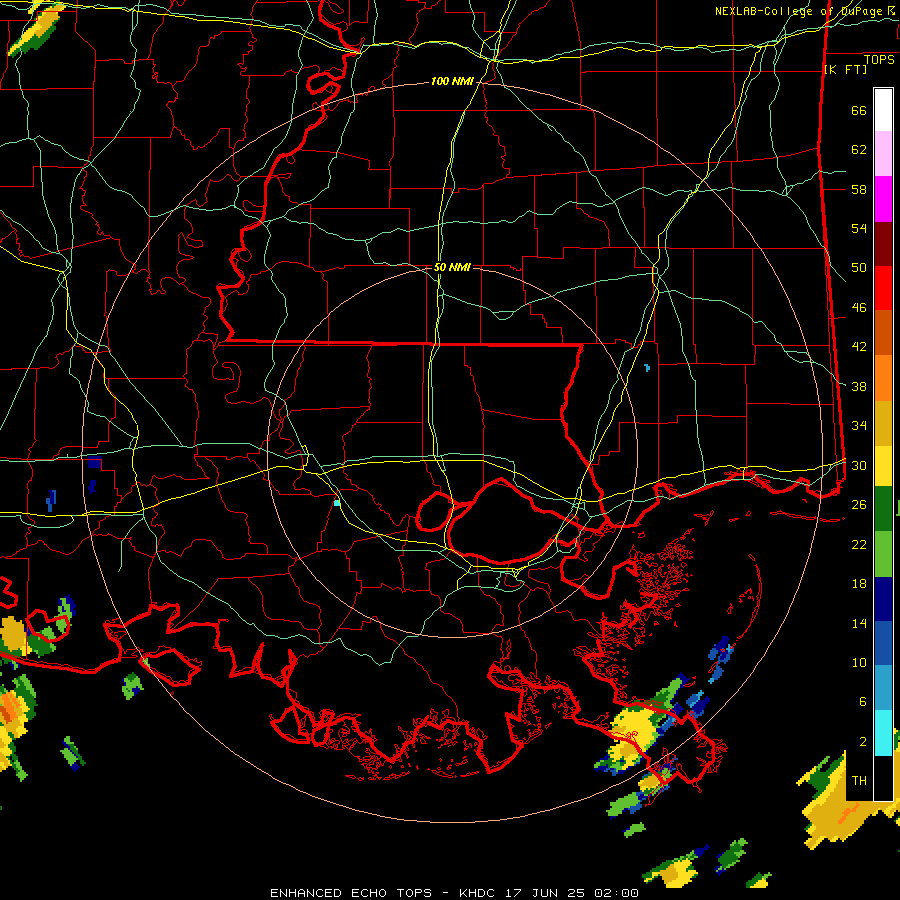Click the bright red band near 46
The image size is (900, 900).
[883, 288]
